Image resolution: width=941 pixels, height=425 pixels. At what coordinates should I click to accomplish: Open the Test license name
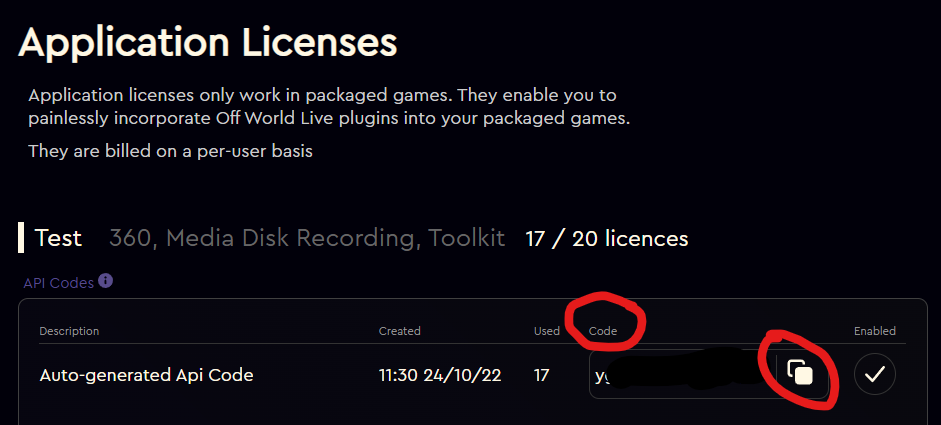(58, 238)
